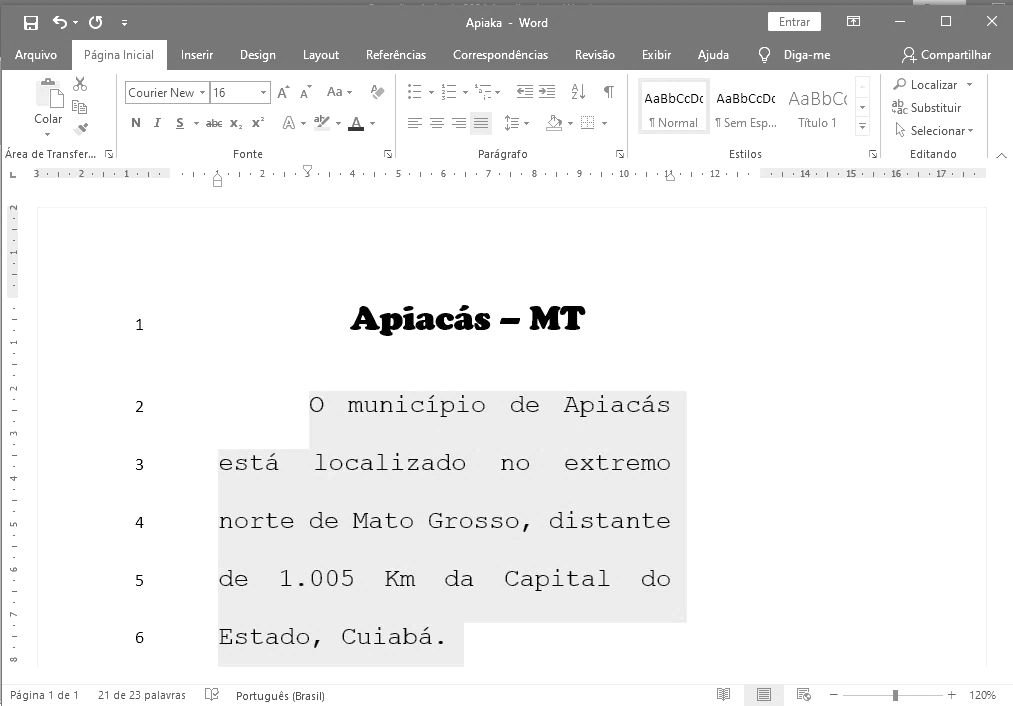Decrease font size with the small A icon
The width and height of the screenshot is (1013, 706).
[306, 92]
